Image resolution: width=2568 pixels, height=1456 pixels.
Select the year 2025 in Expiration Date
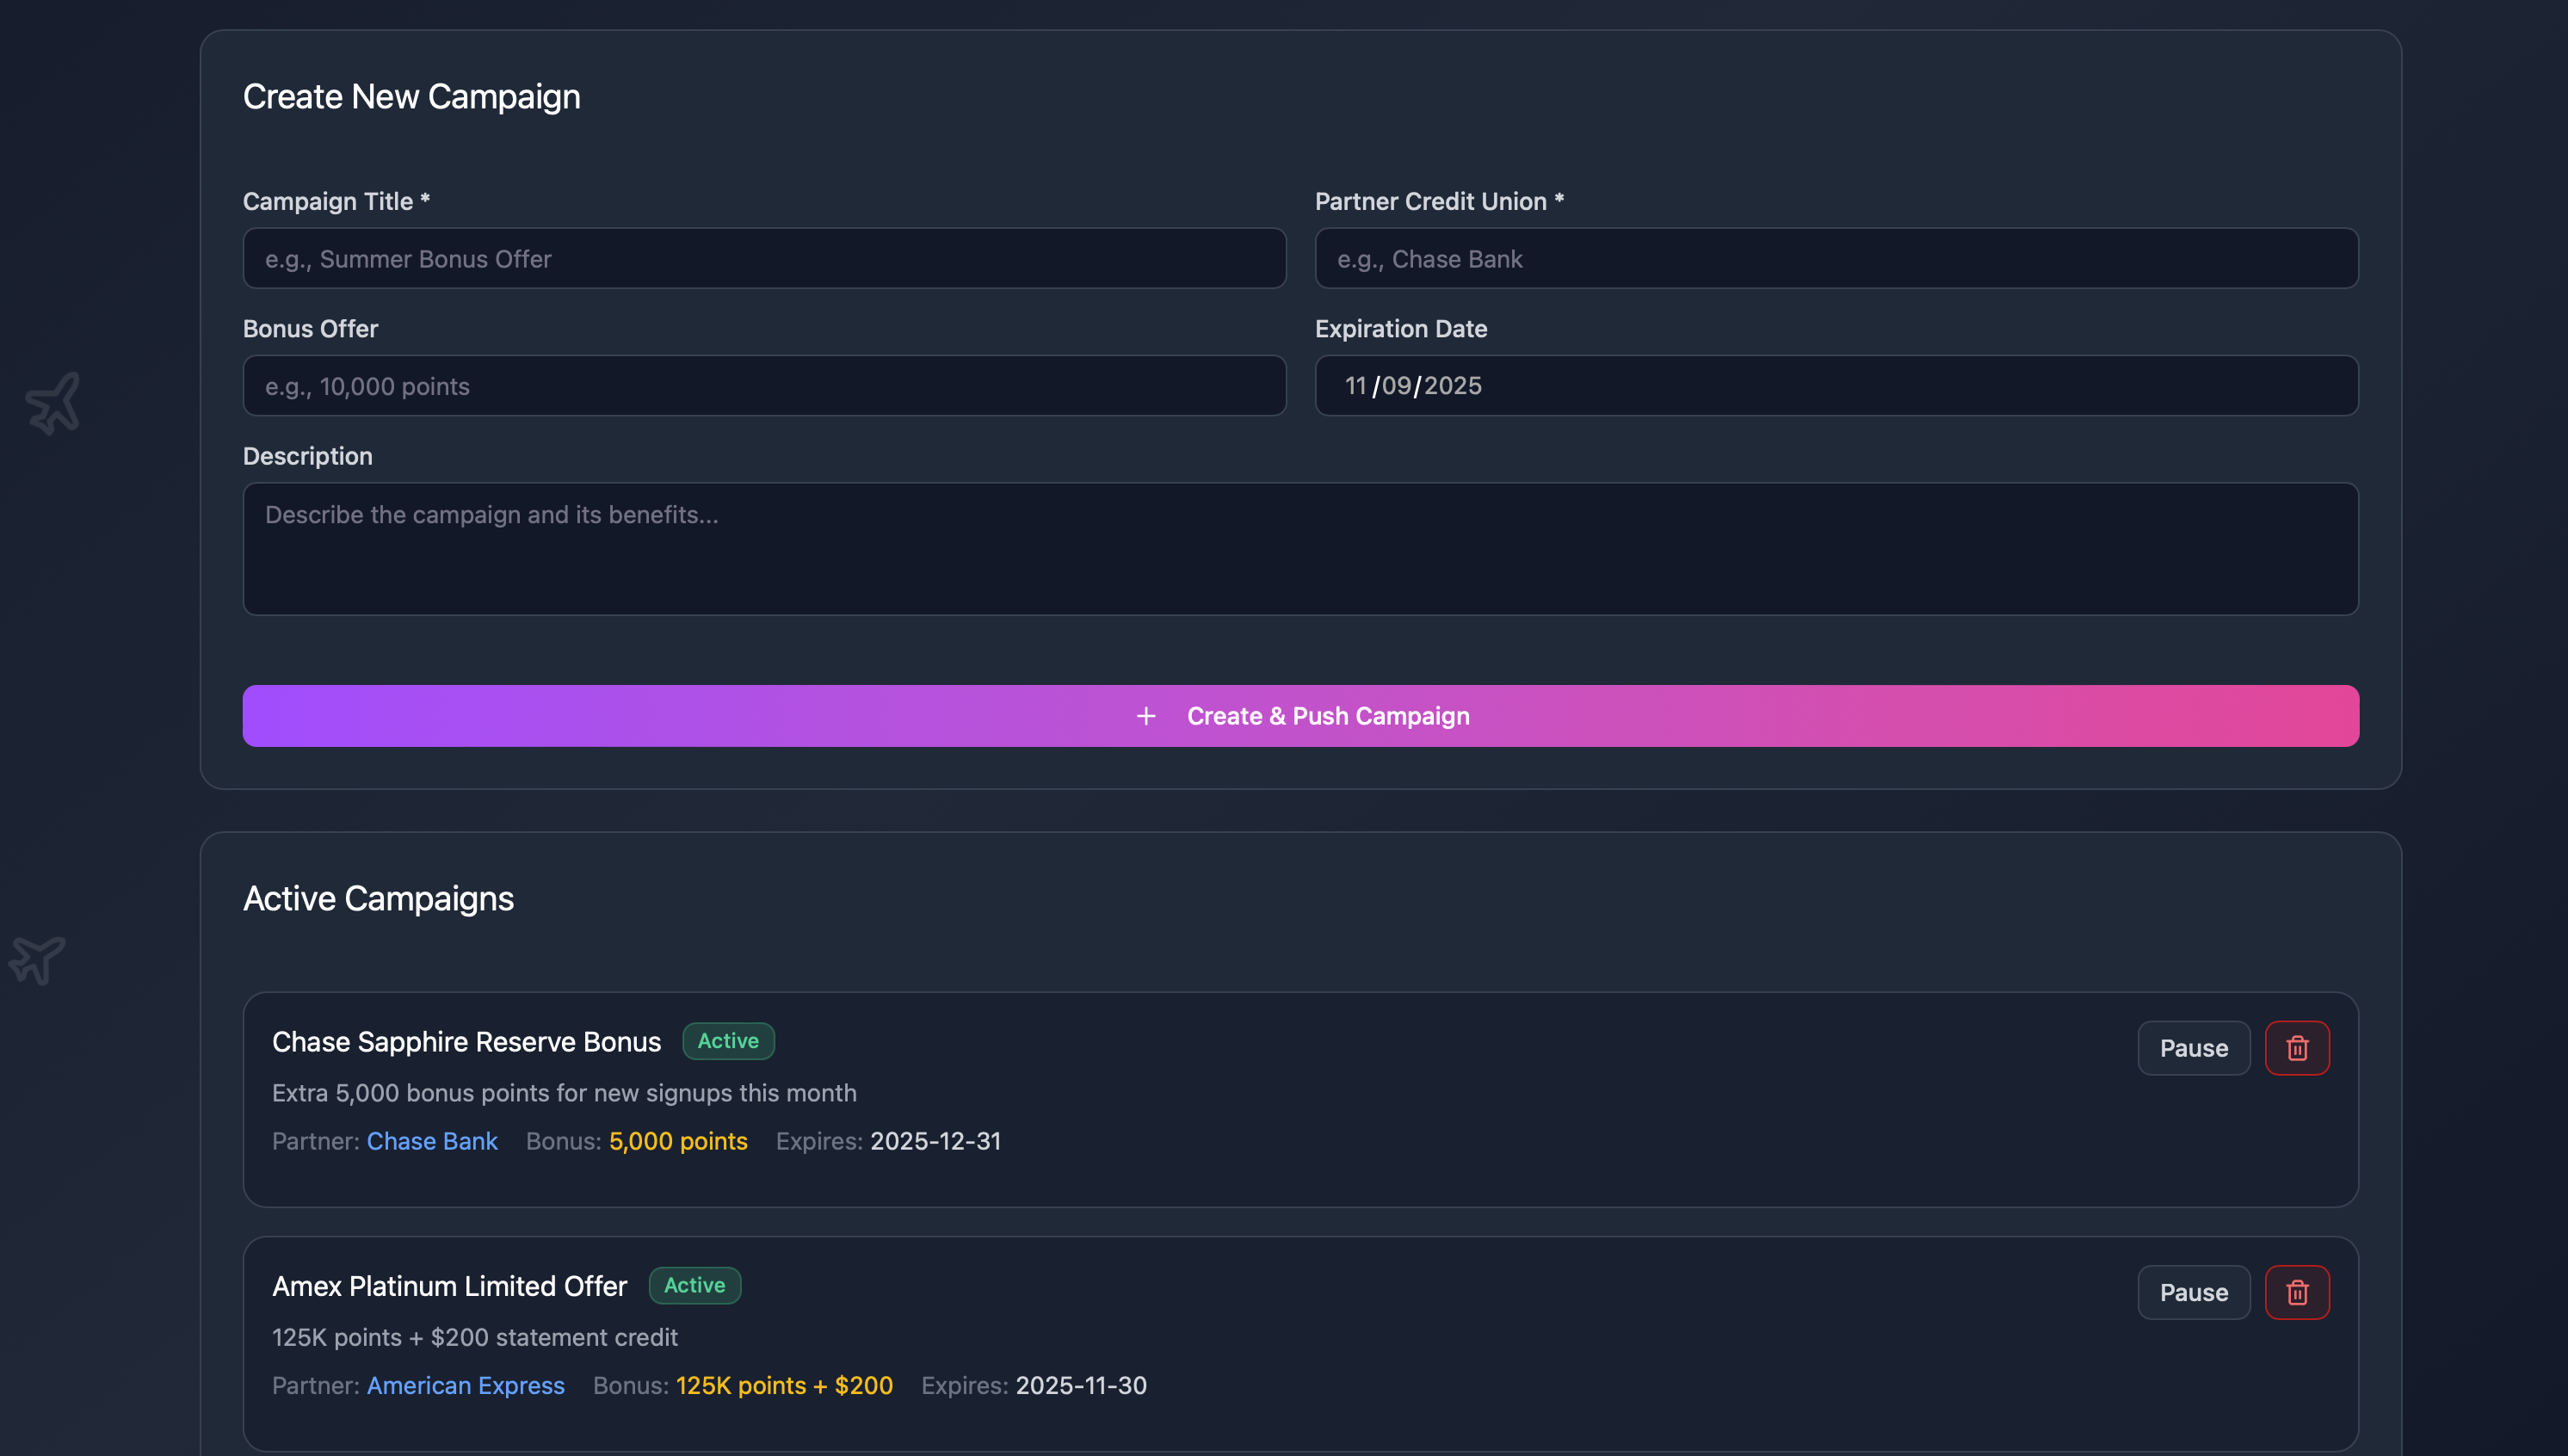[x=1452, y=386]
